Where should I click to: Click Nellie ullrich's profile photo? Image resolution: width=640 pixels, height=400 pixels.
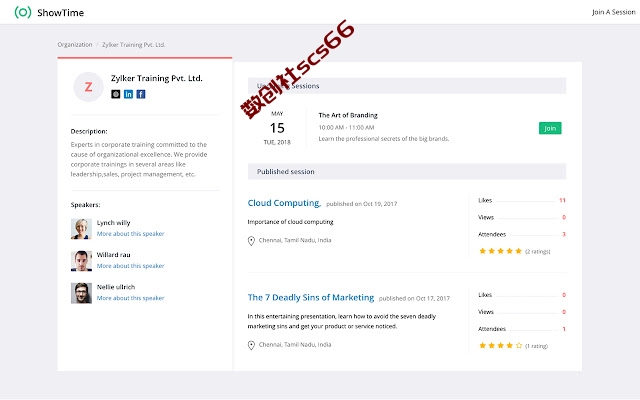(x=81, y=293)
